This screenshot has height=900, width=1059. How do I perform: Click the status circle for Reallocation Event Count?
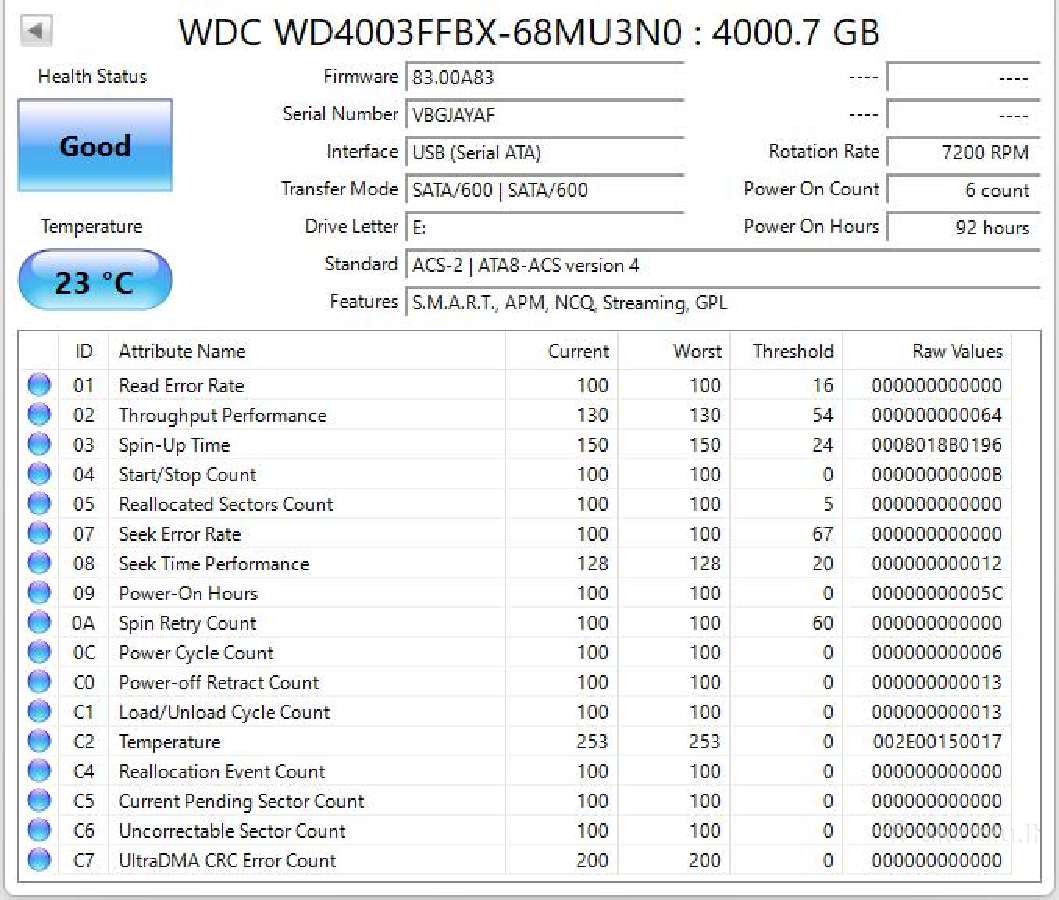(39, 771)
